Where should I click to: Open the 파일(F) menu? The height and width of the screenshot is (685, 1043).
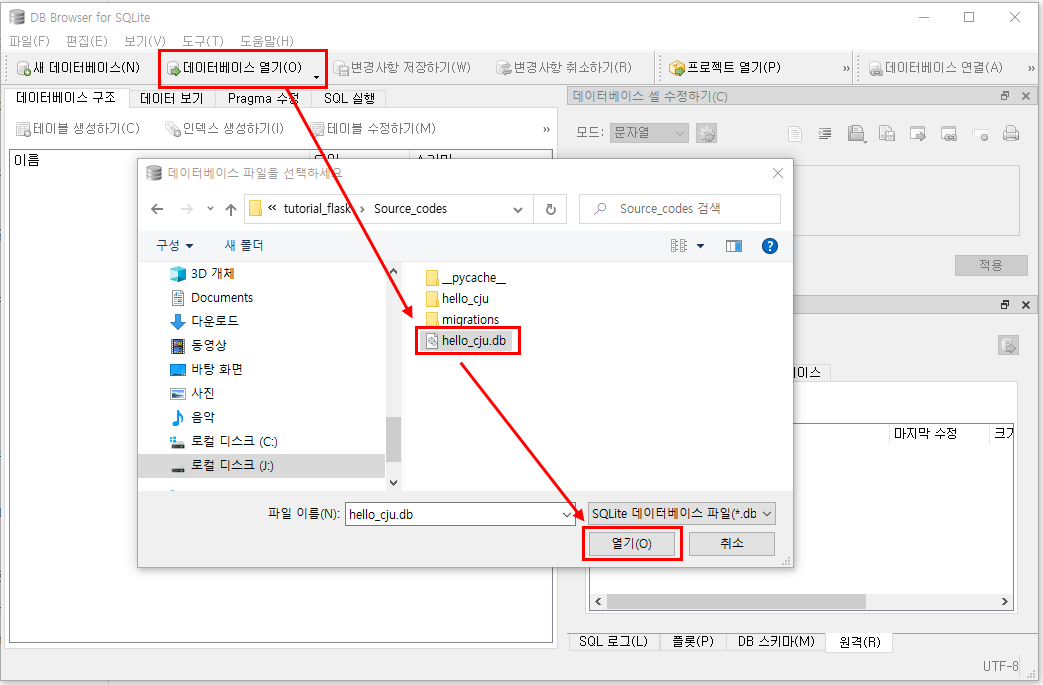click(29, 41)
